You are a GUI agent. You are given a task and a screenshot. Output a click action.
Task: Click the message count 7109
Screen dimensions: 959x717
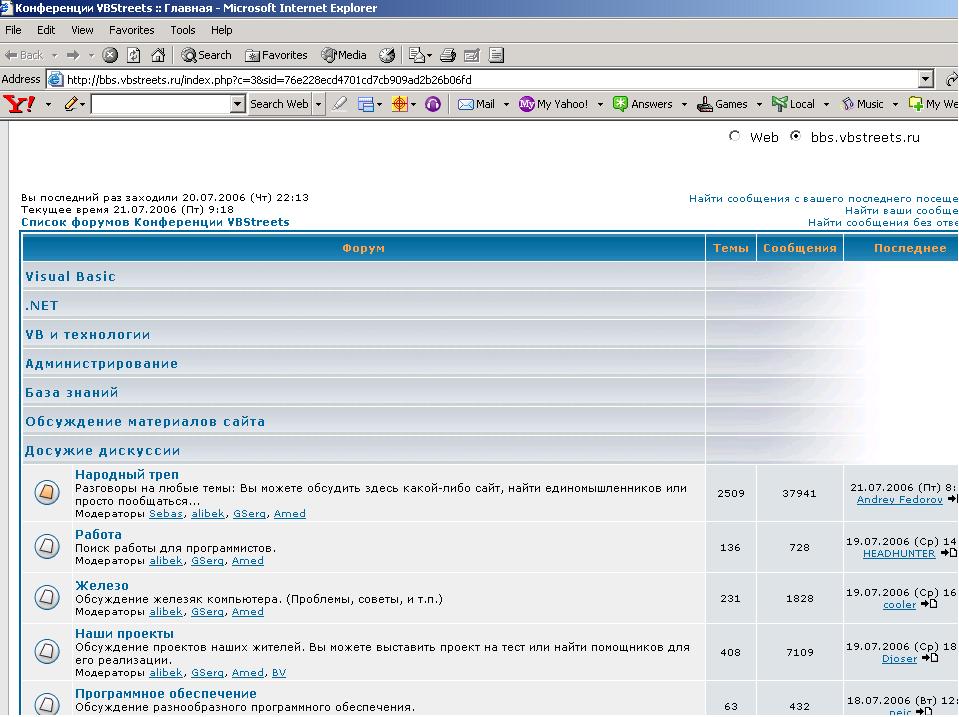coord(800,652)
